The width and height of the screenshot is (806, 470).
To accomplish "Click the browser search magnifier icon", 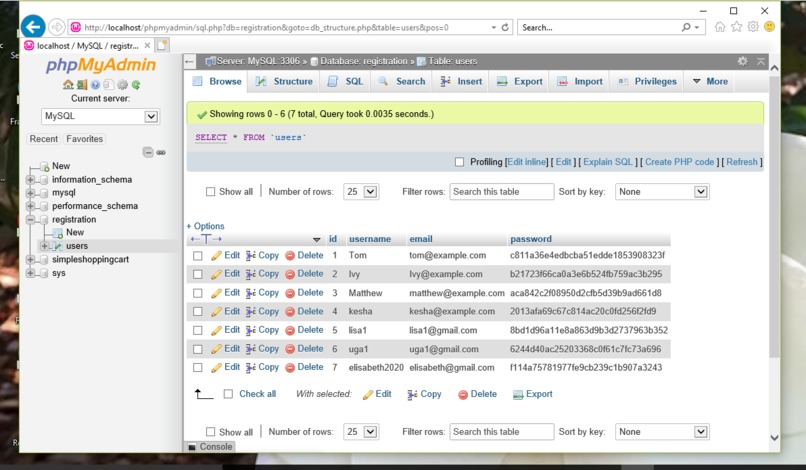I will click(x=686, y=27).
